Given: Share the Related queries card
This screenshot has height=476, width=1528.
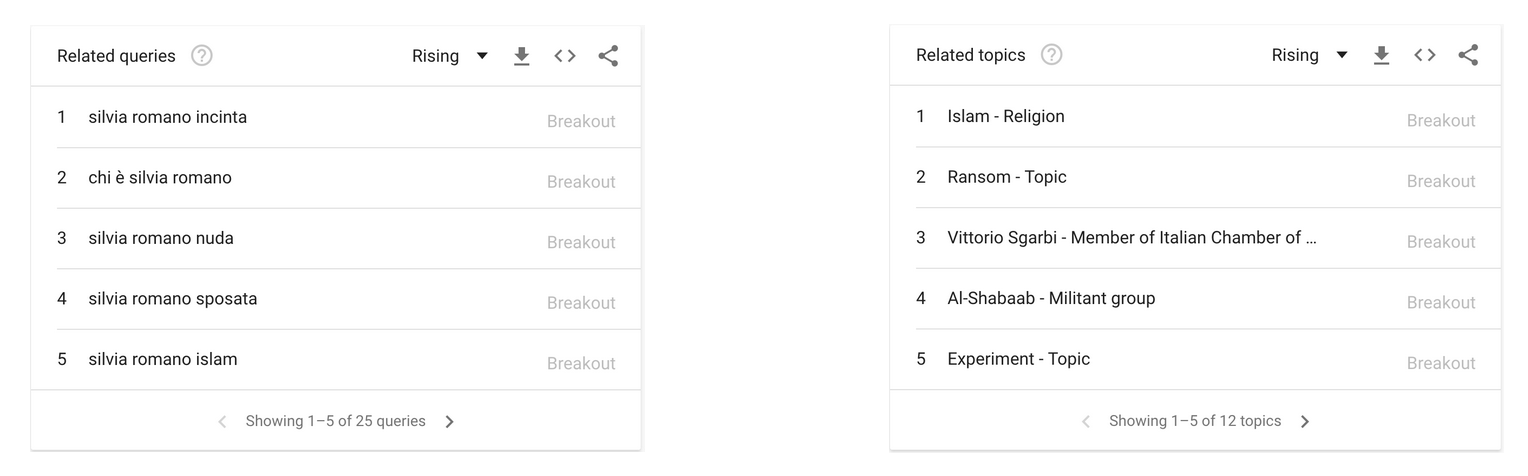Looking at the screenshot, I should coord(608,56).
